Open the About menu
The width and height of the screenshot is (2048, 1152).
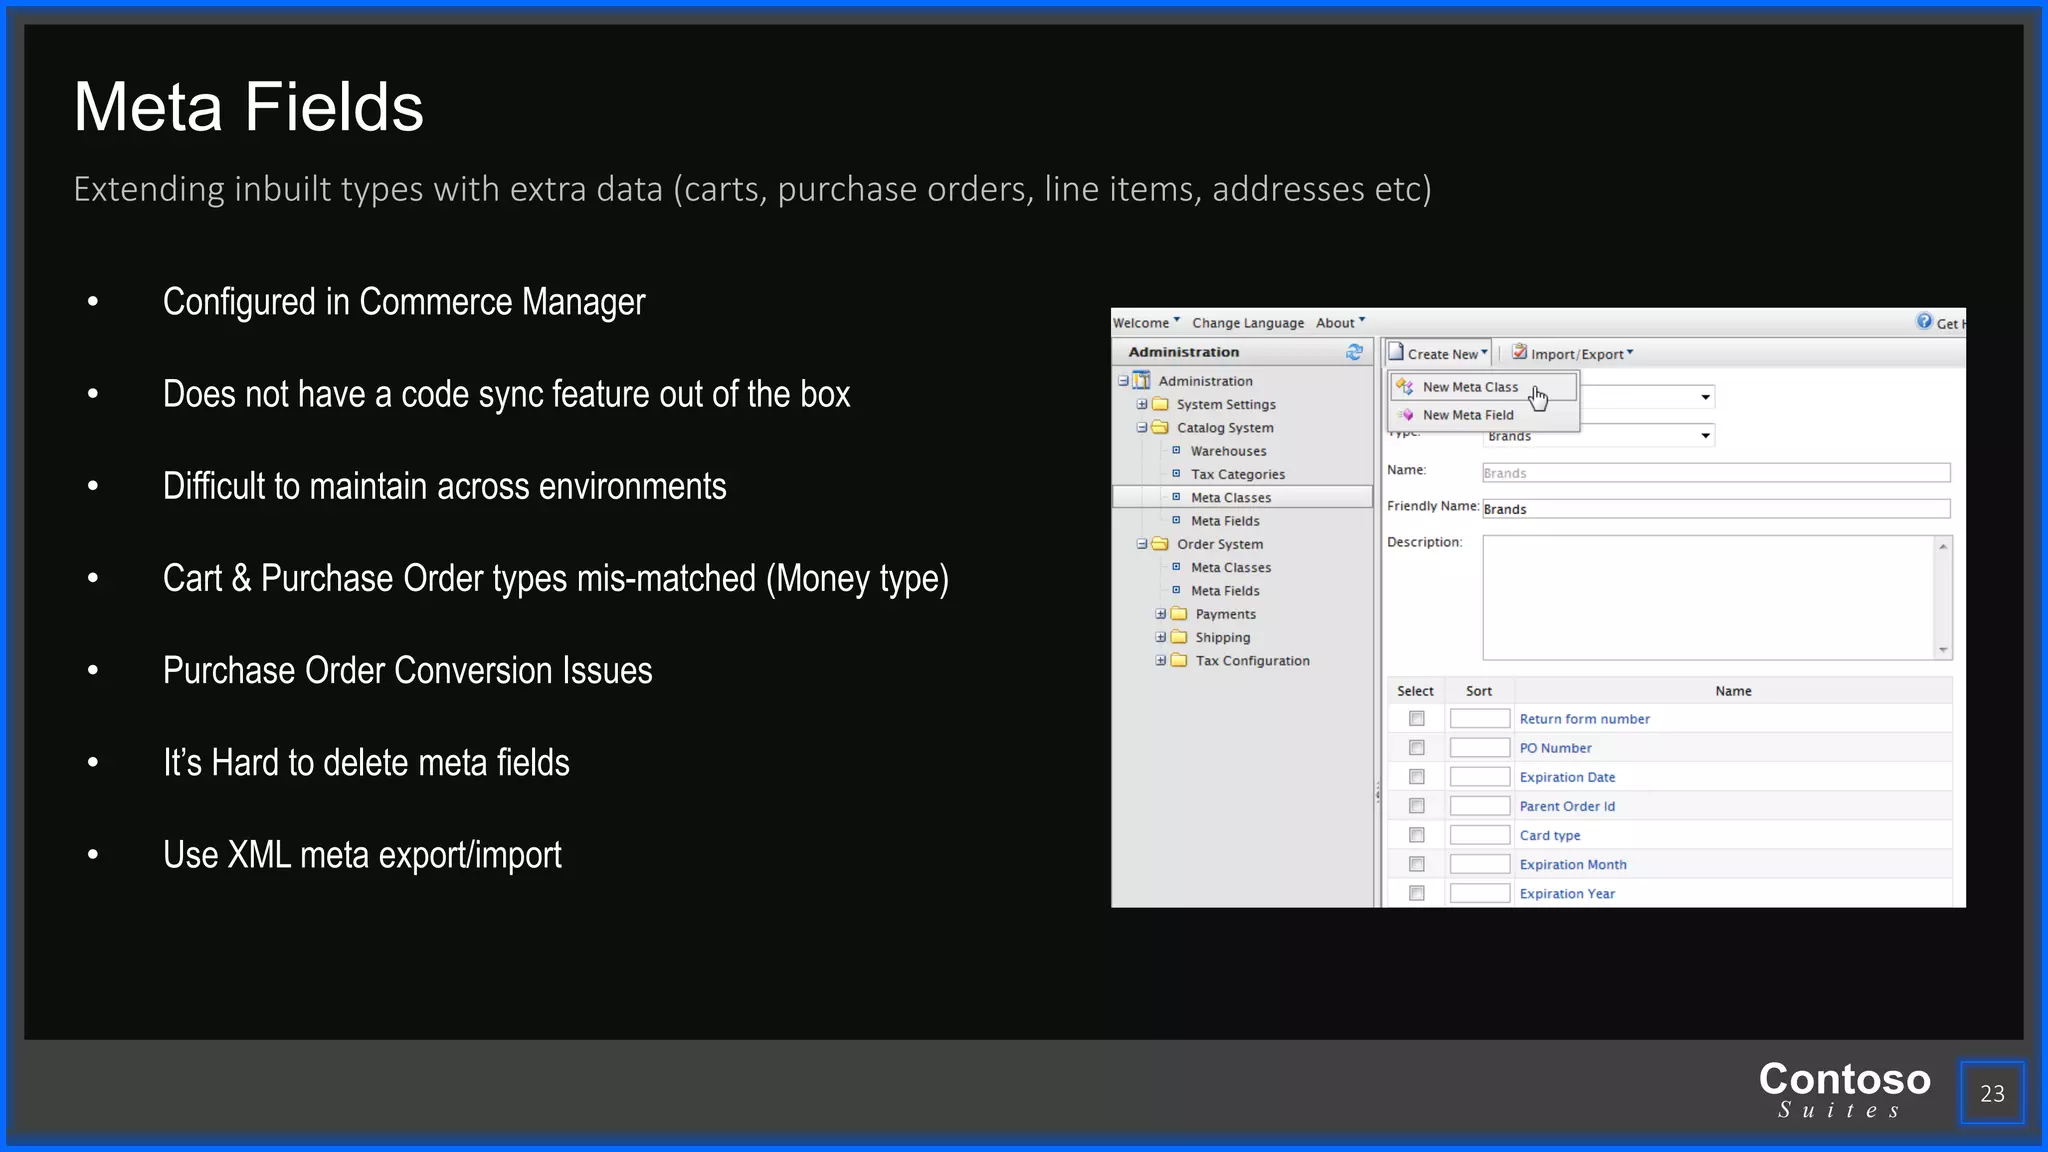(x=1340, y=323)
